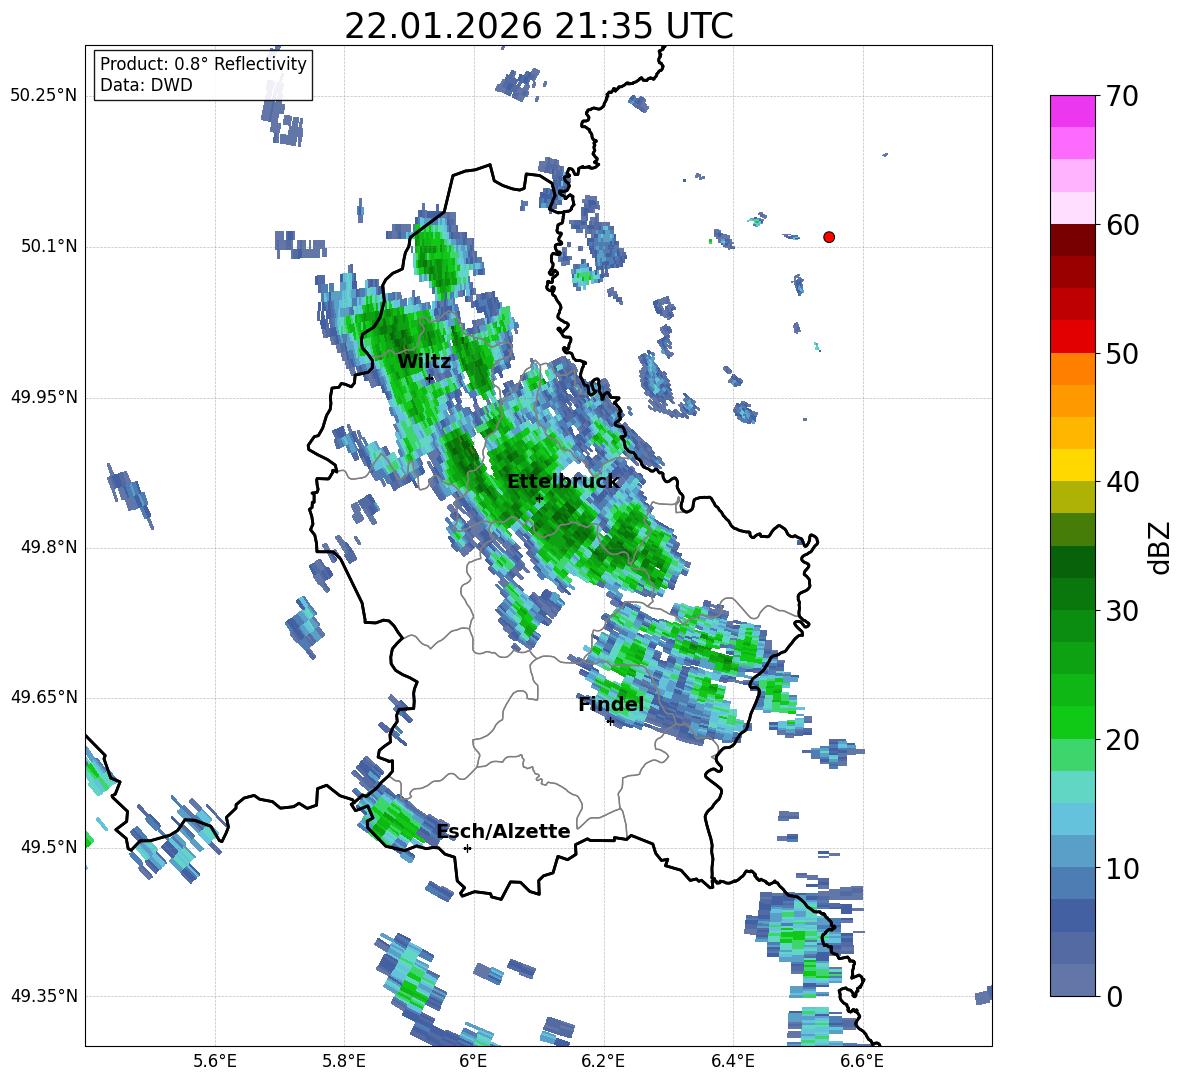Viewport: 1184px width, 1081px height.
Task: Click the 6°E longitude tick label
Action: (x=473, y=1061)
